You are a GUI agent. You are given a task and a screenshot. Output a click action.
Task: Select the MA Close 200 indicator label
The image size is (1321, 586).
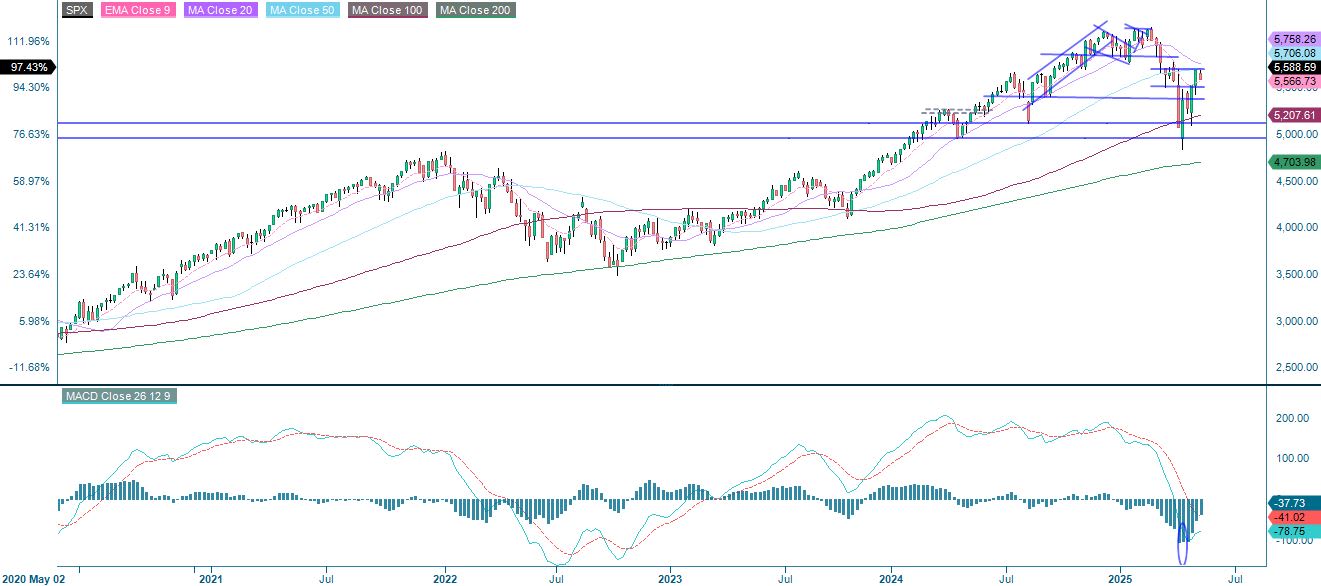[x=474, y=10]
